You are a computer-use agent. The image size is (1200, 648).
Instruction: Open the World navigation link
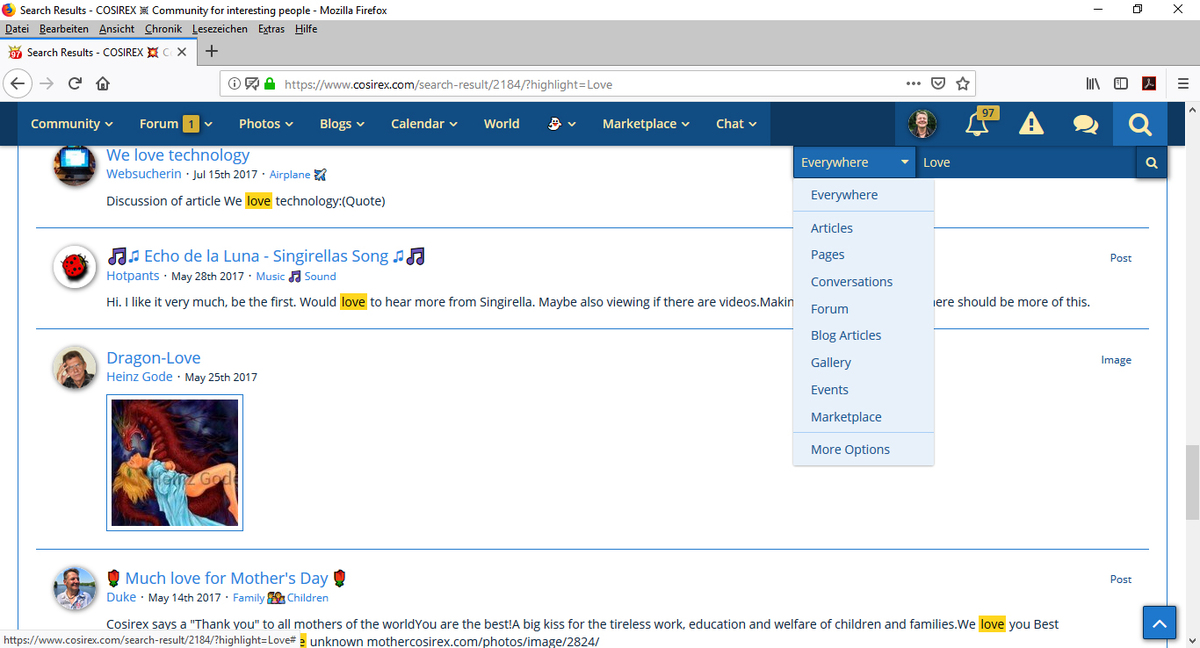coord(501,124)
